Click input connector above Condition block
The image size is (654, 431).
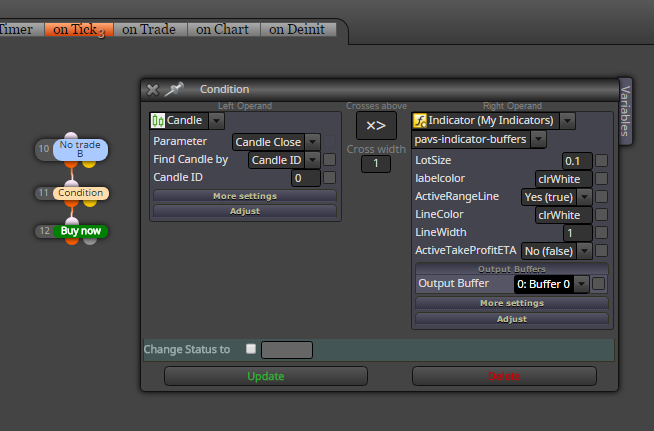[x=72, y=184]
